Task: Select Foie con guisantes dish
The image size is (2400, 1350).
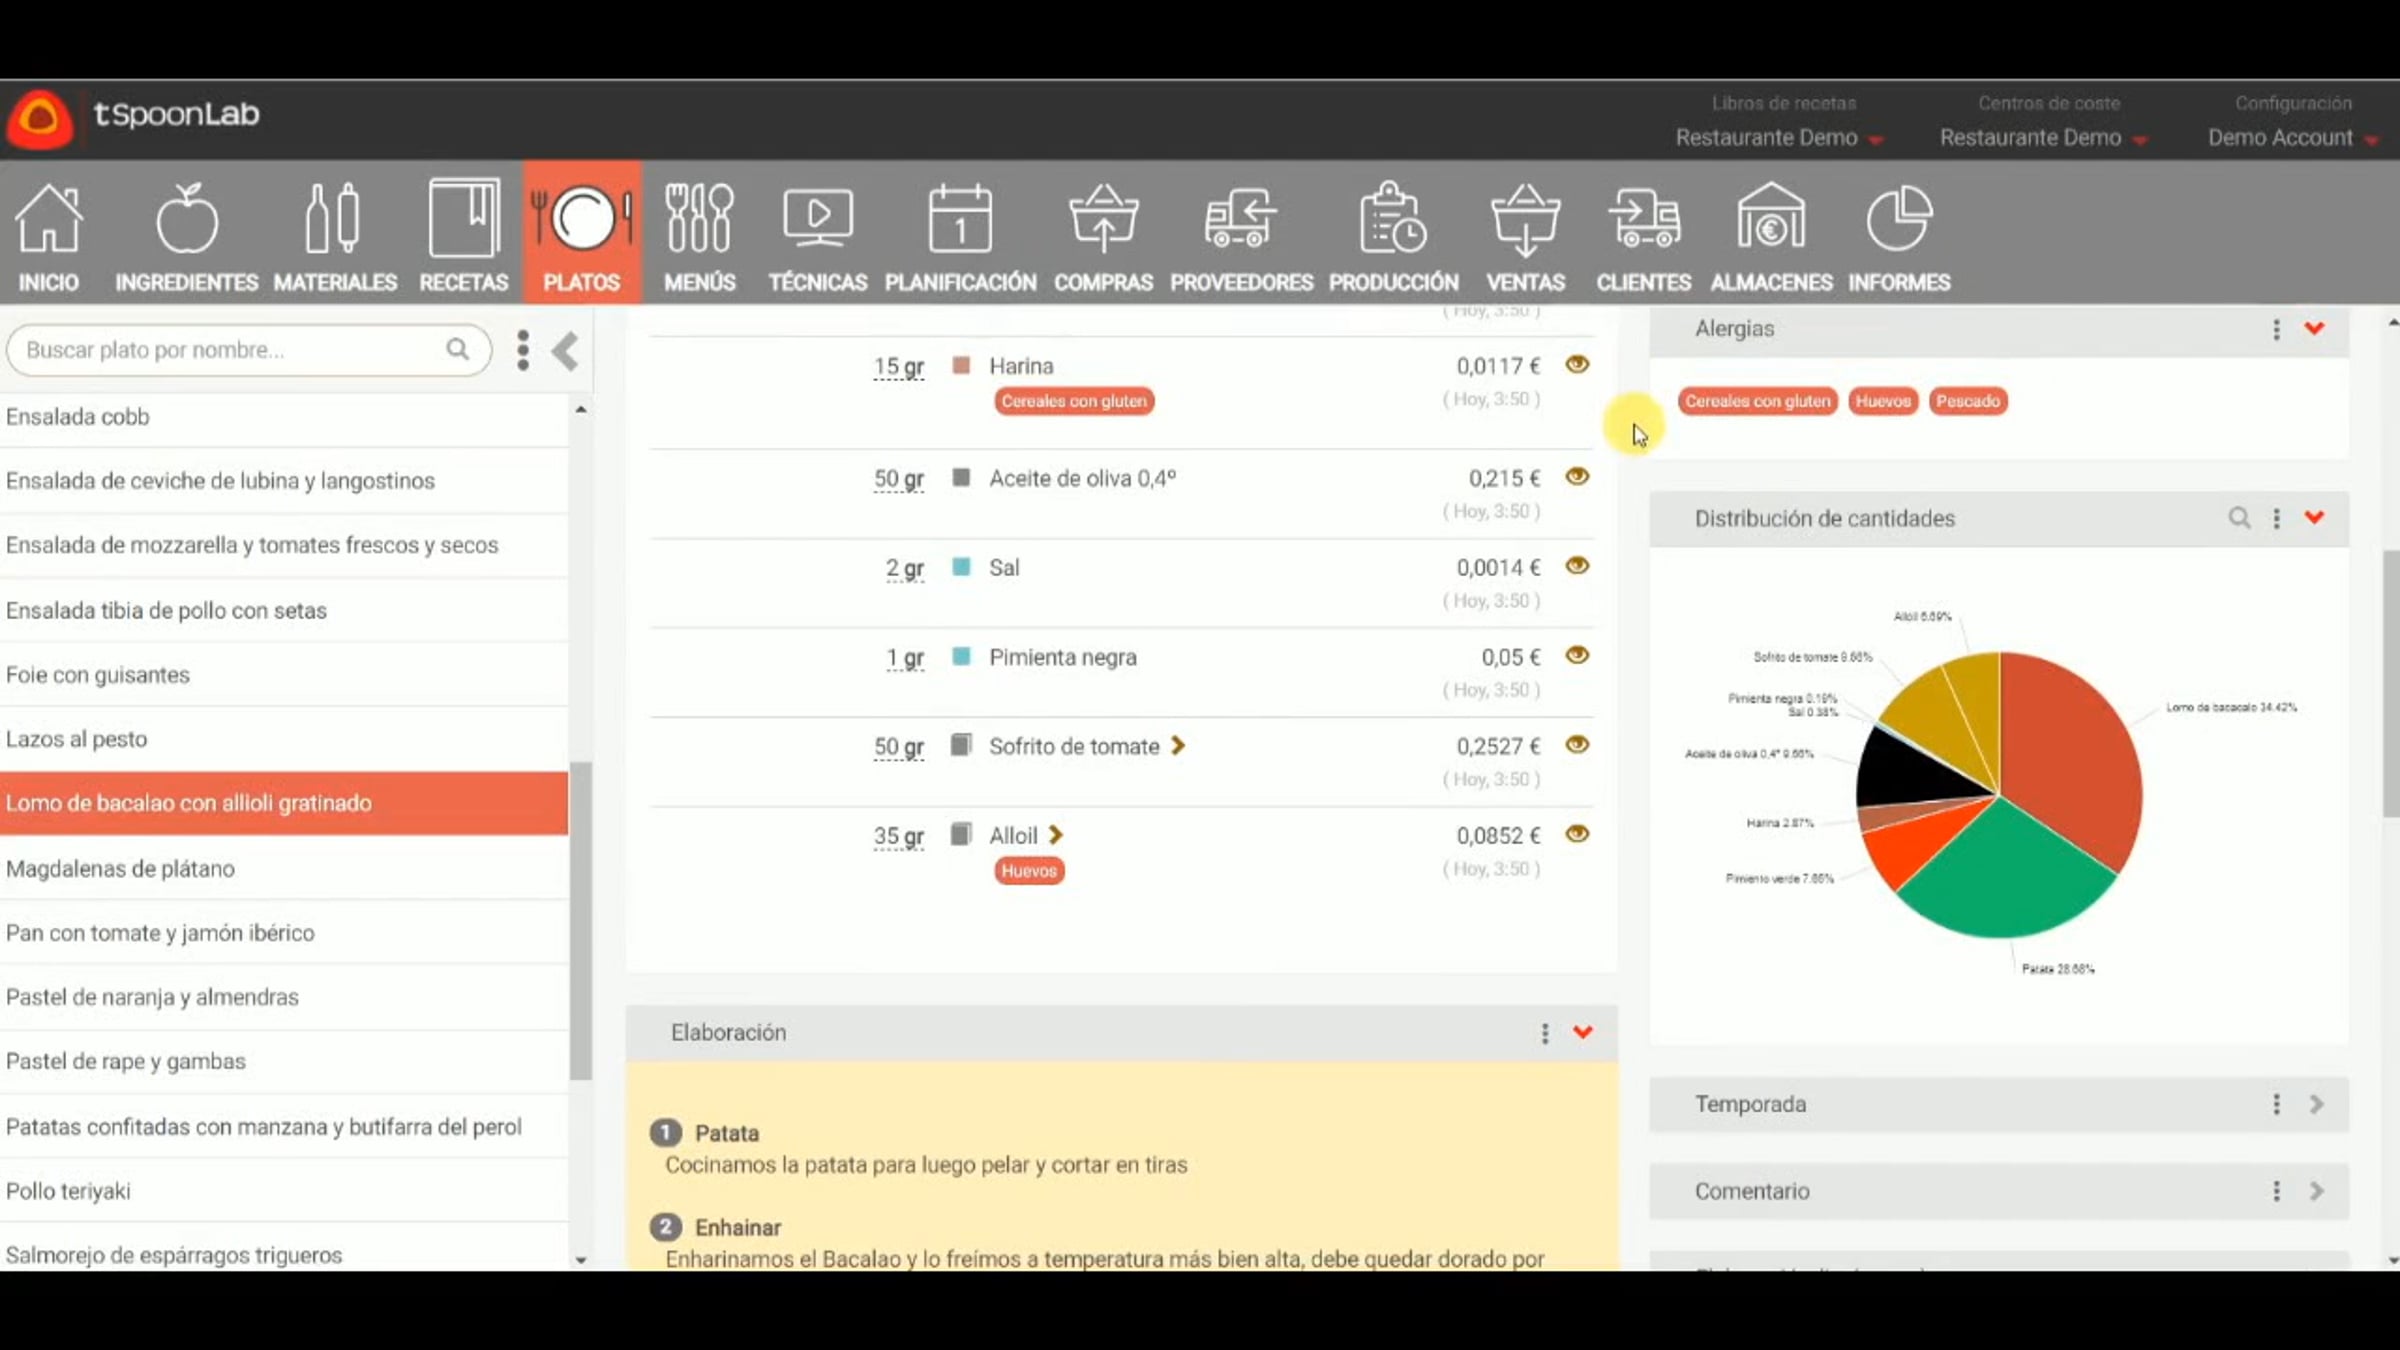Action: 284,674
